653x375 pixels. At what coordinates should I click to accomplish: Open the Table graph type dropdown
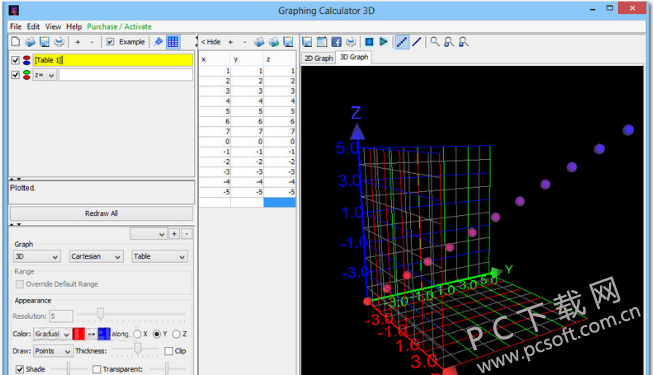coord(160,256)
